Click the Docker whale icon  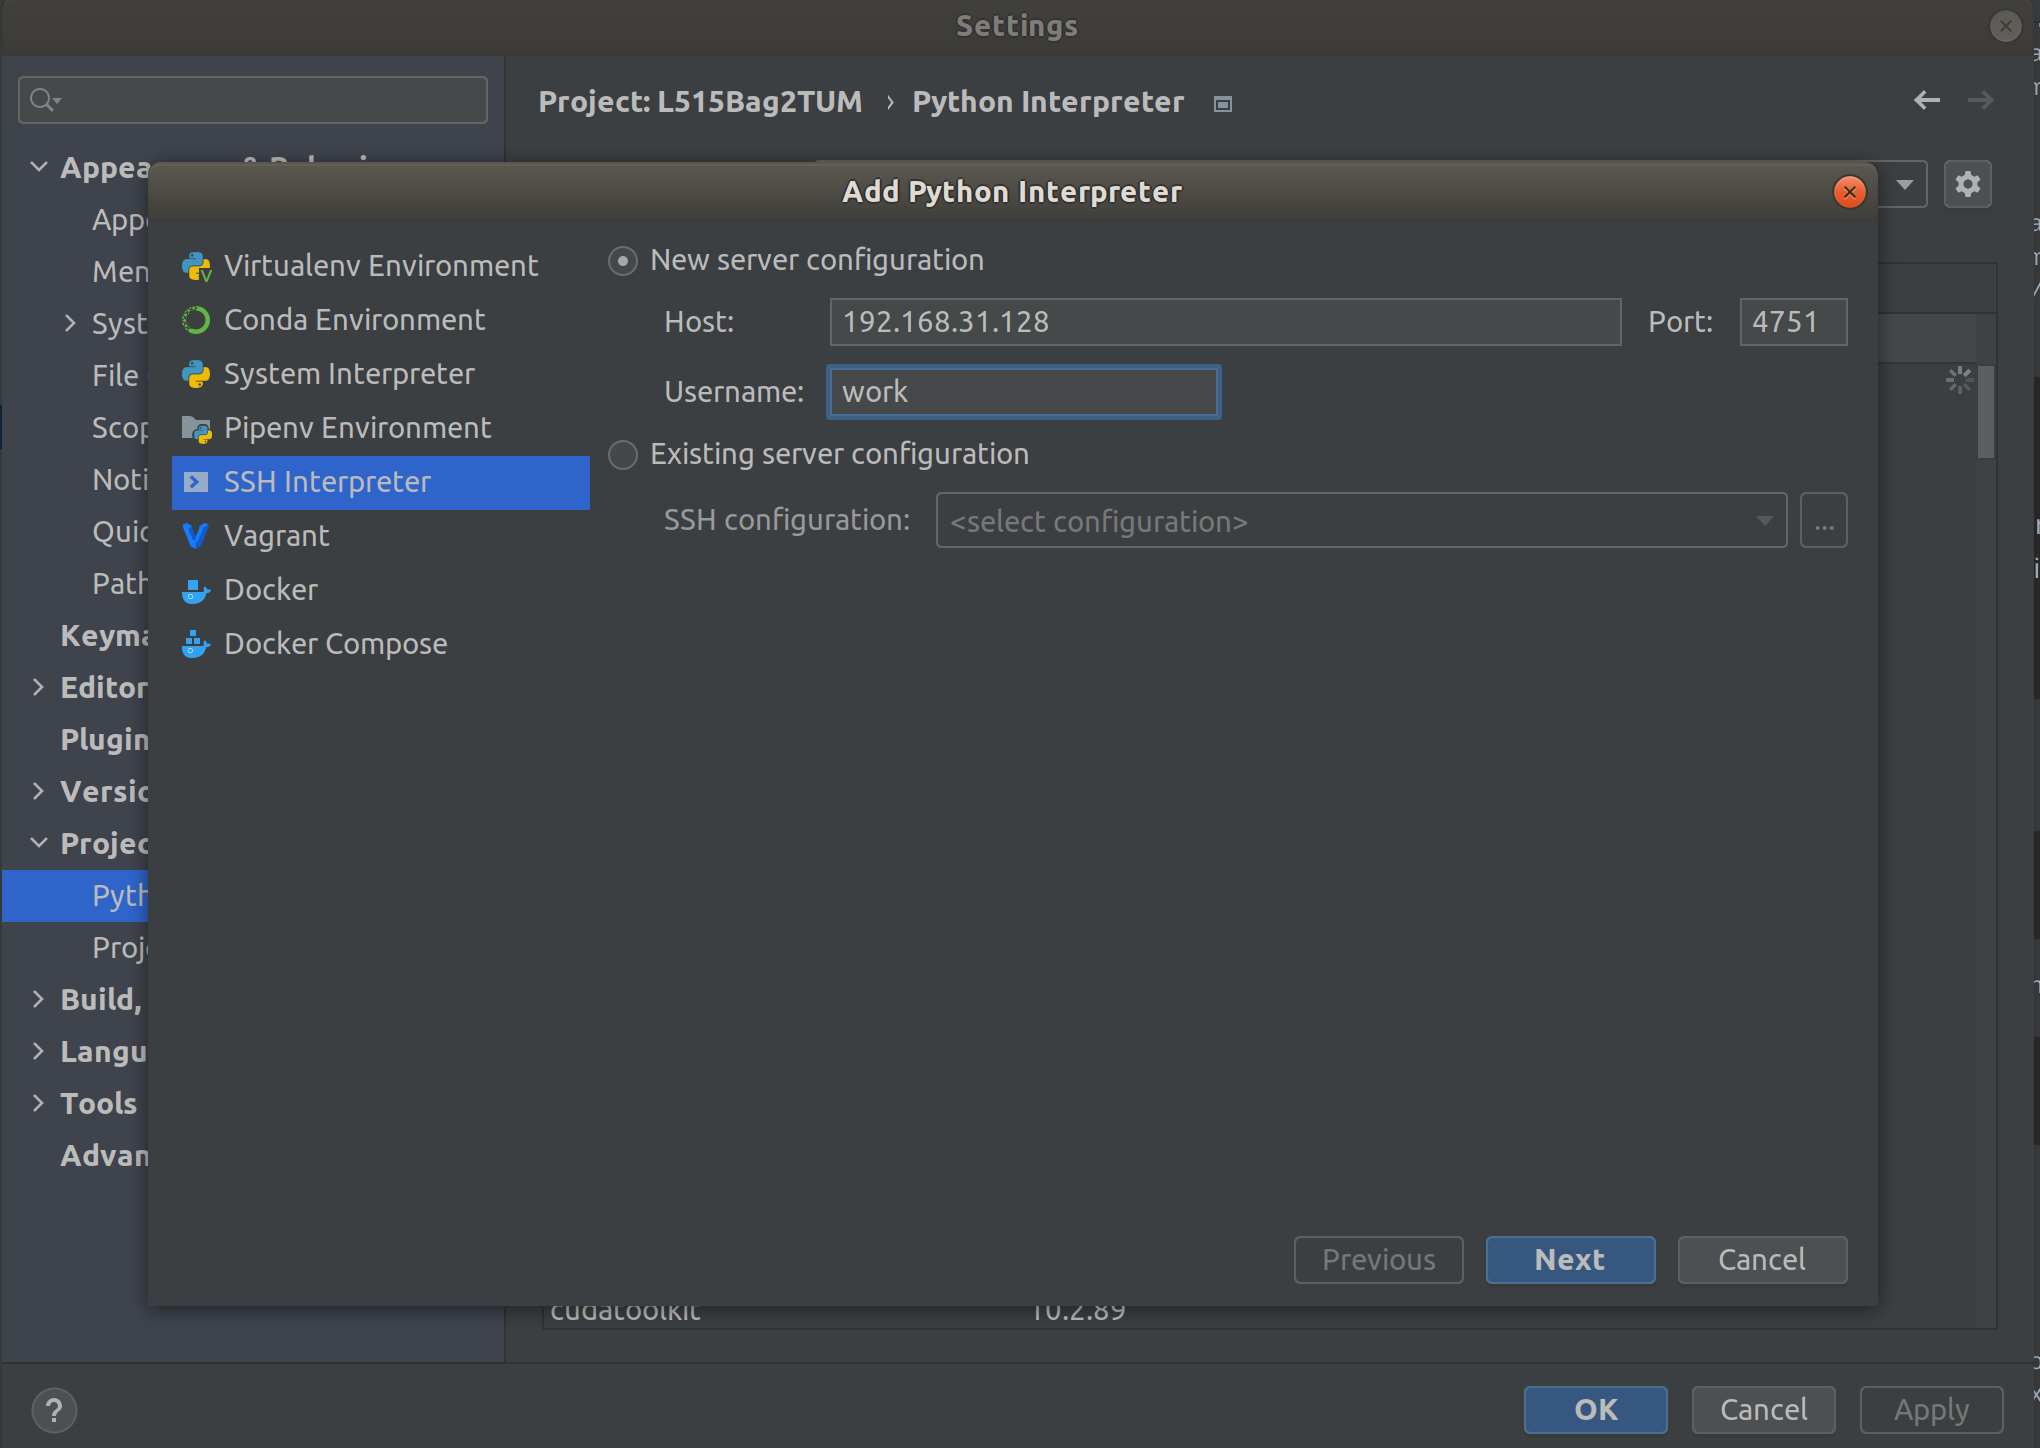196,591
